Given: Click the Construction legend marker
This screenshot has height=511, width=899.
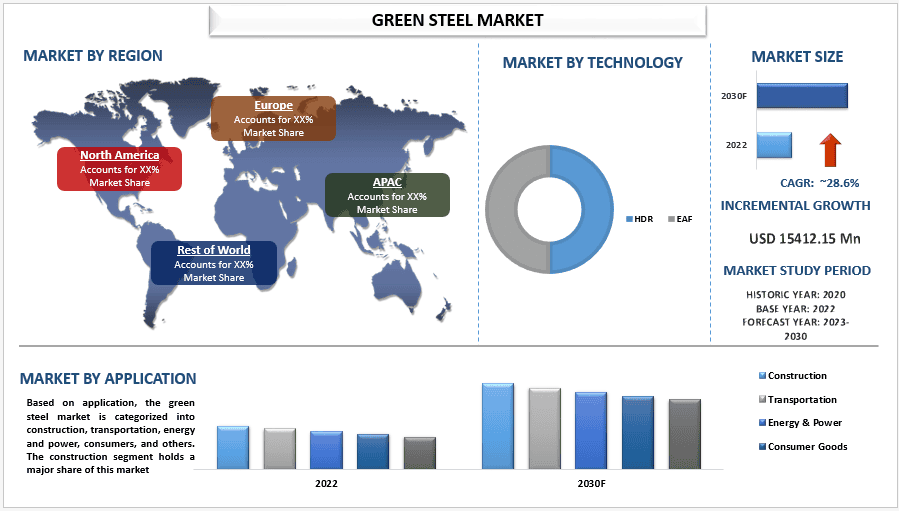Looking at the screenshot, I should point(763,376).
